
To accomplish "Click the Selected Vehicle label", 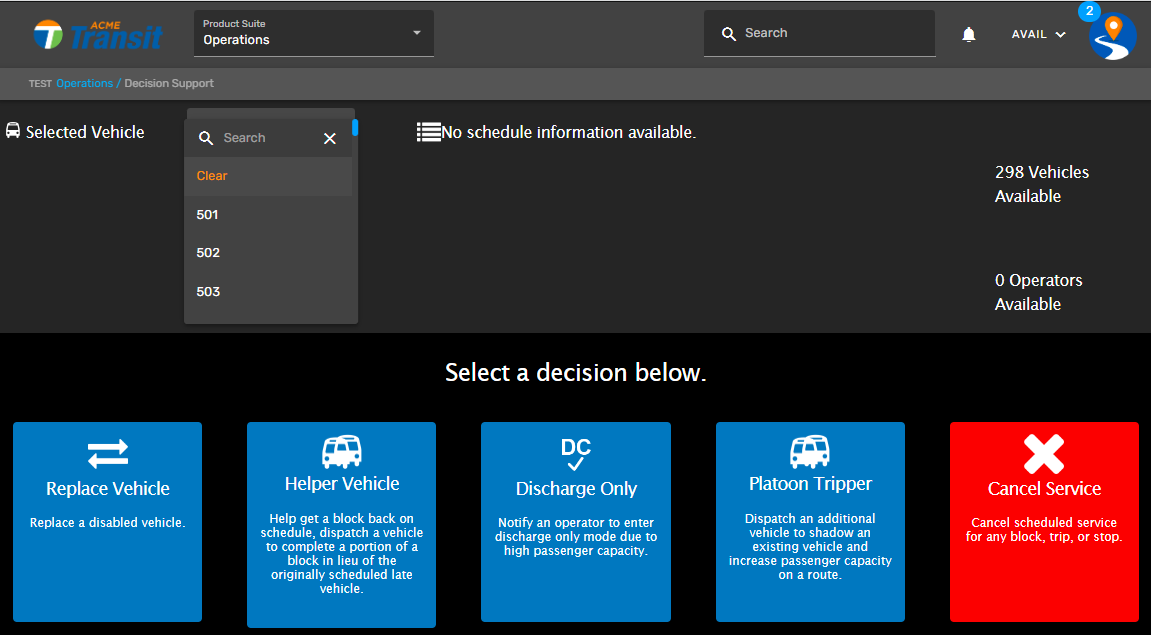I will pos(85,132).
